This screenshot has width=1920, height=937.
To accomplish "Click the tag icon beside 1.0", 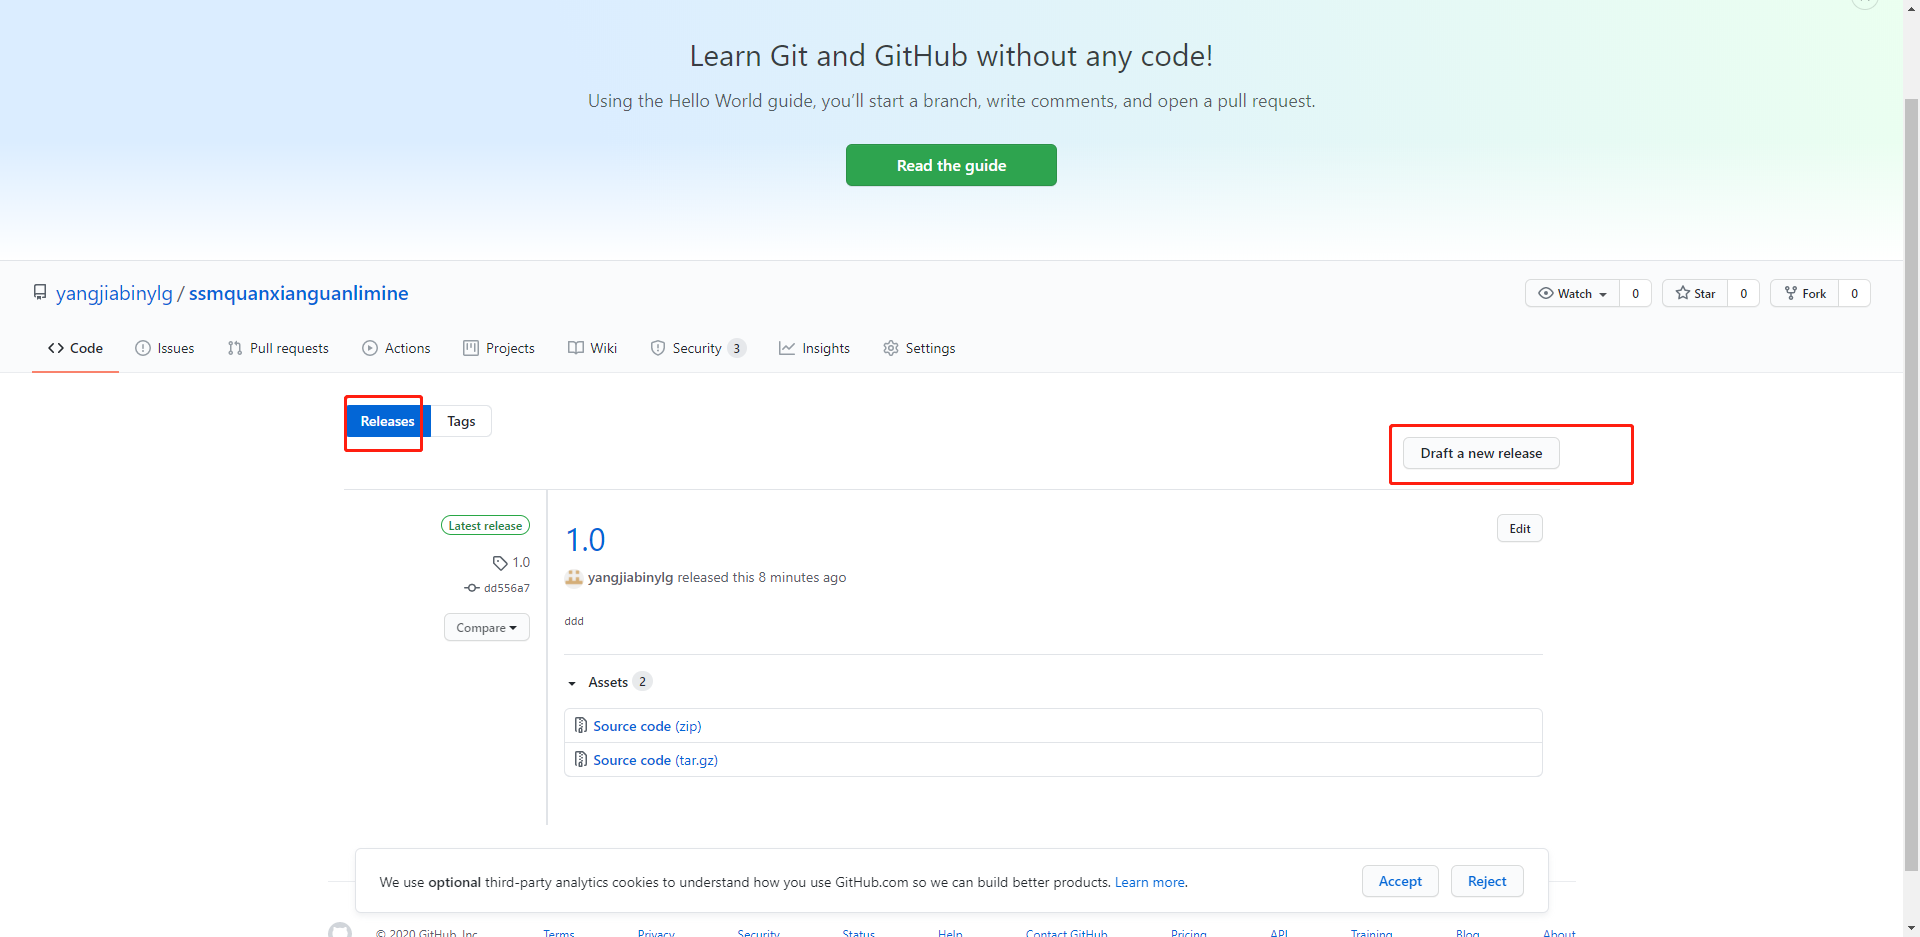I will (x=500, y=563).
